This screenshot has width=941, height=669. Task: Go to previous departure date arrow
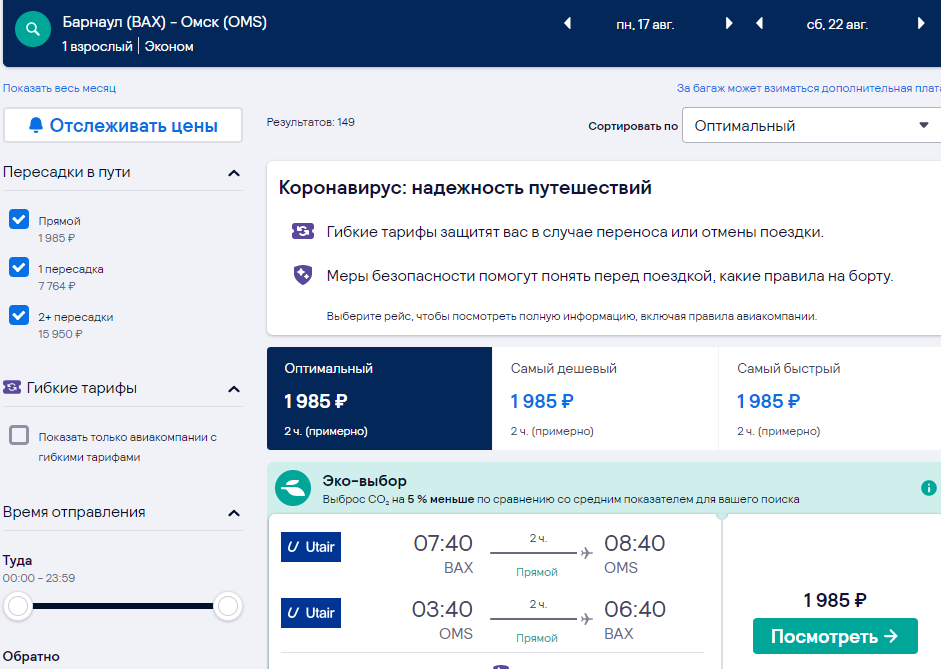click(x=567, y=23)
